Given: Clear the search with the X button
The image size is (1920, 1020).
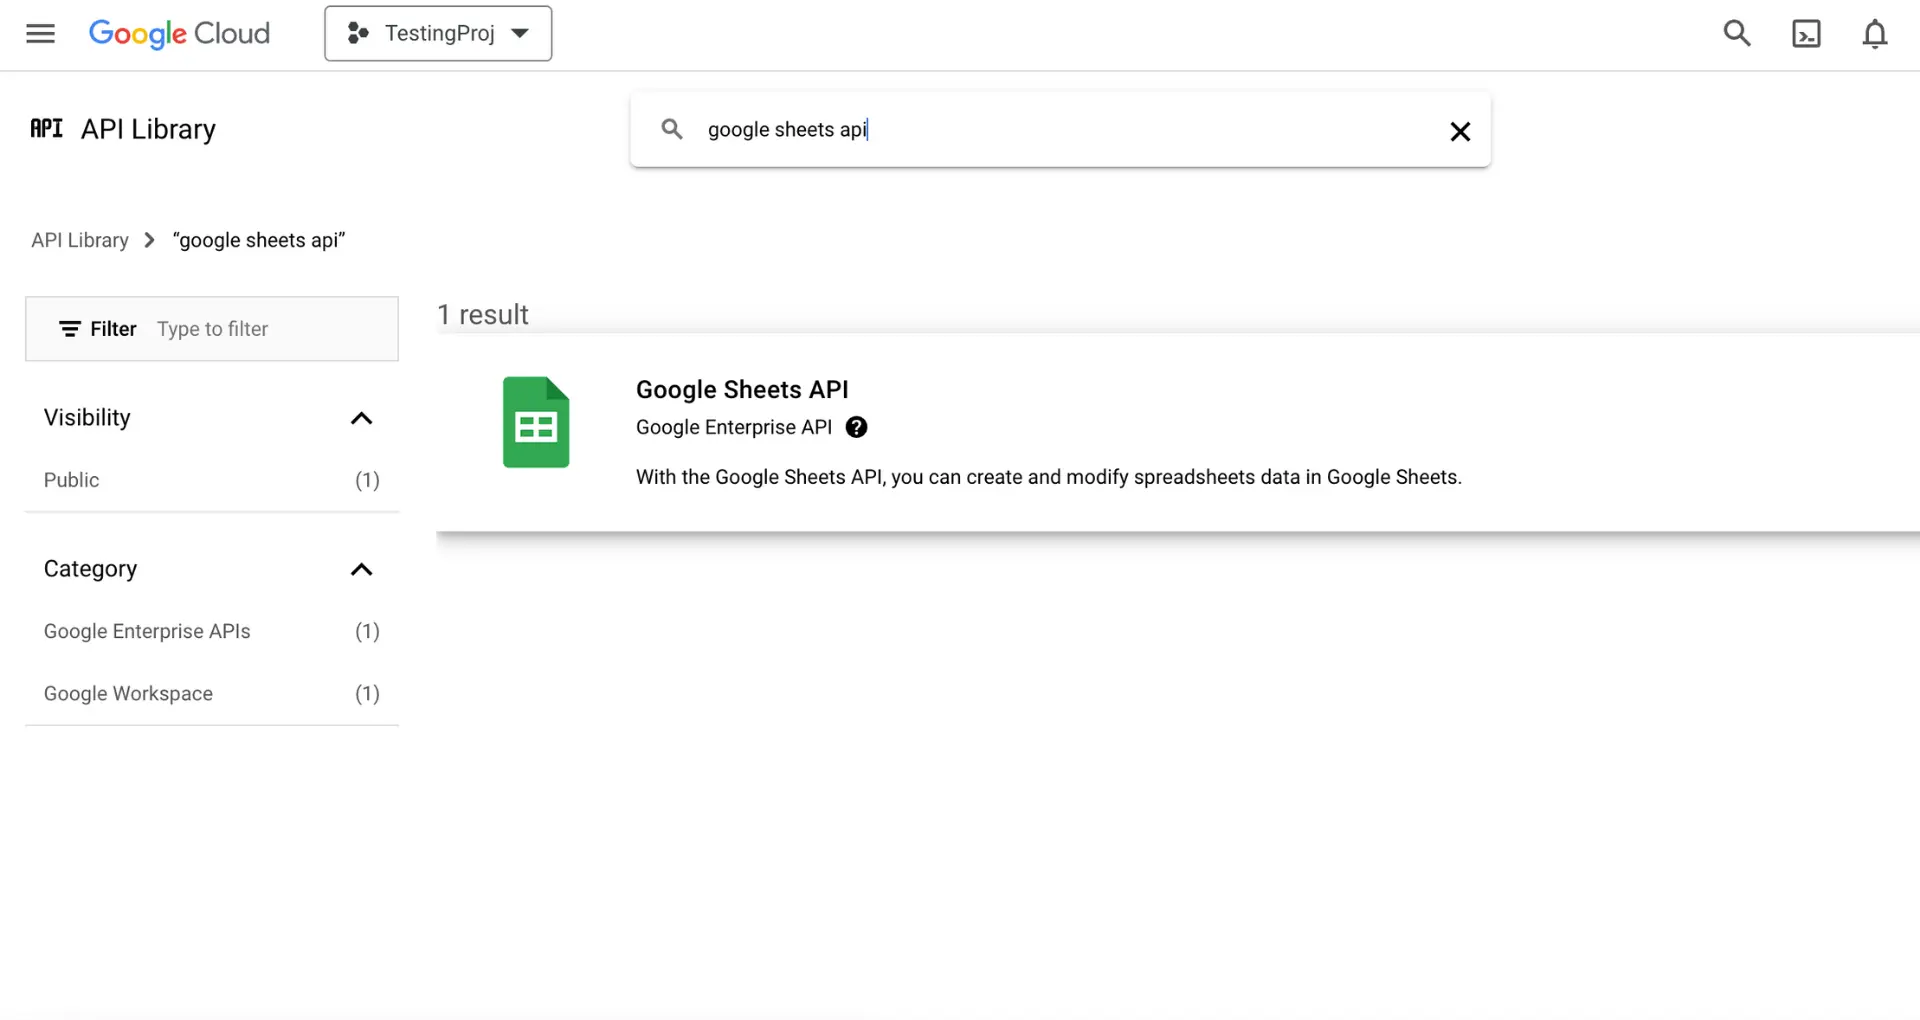Looking at the screenshot, I should (1460, 131).
